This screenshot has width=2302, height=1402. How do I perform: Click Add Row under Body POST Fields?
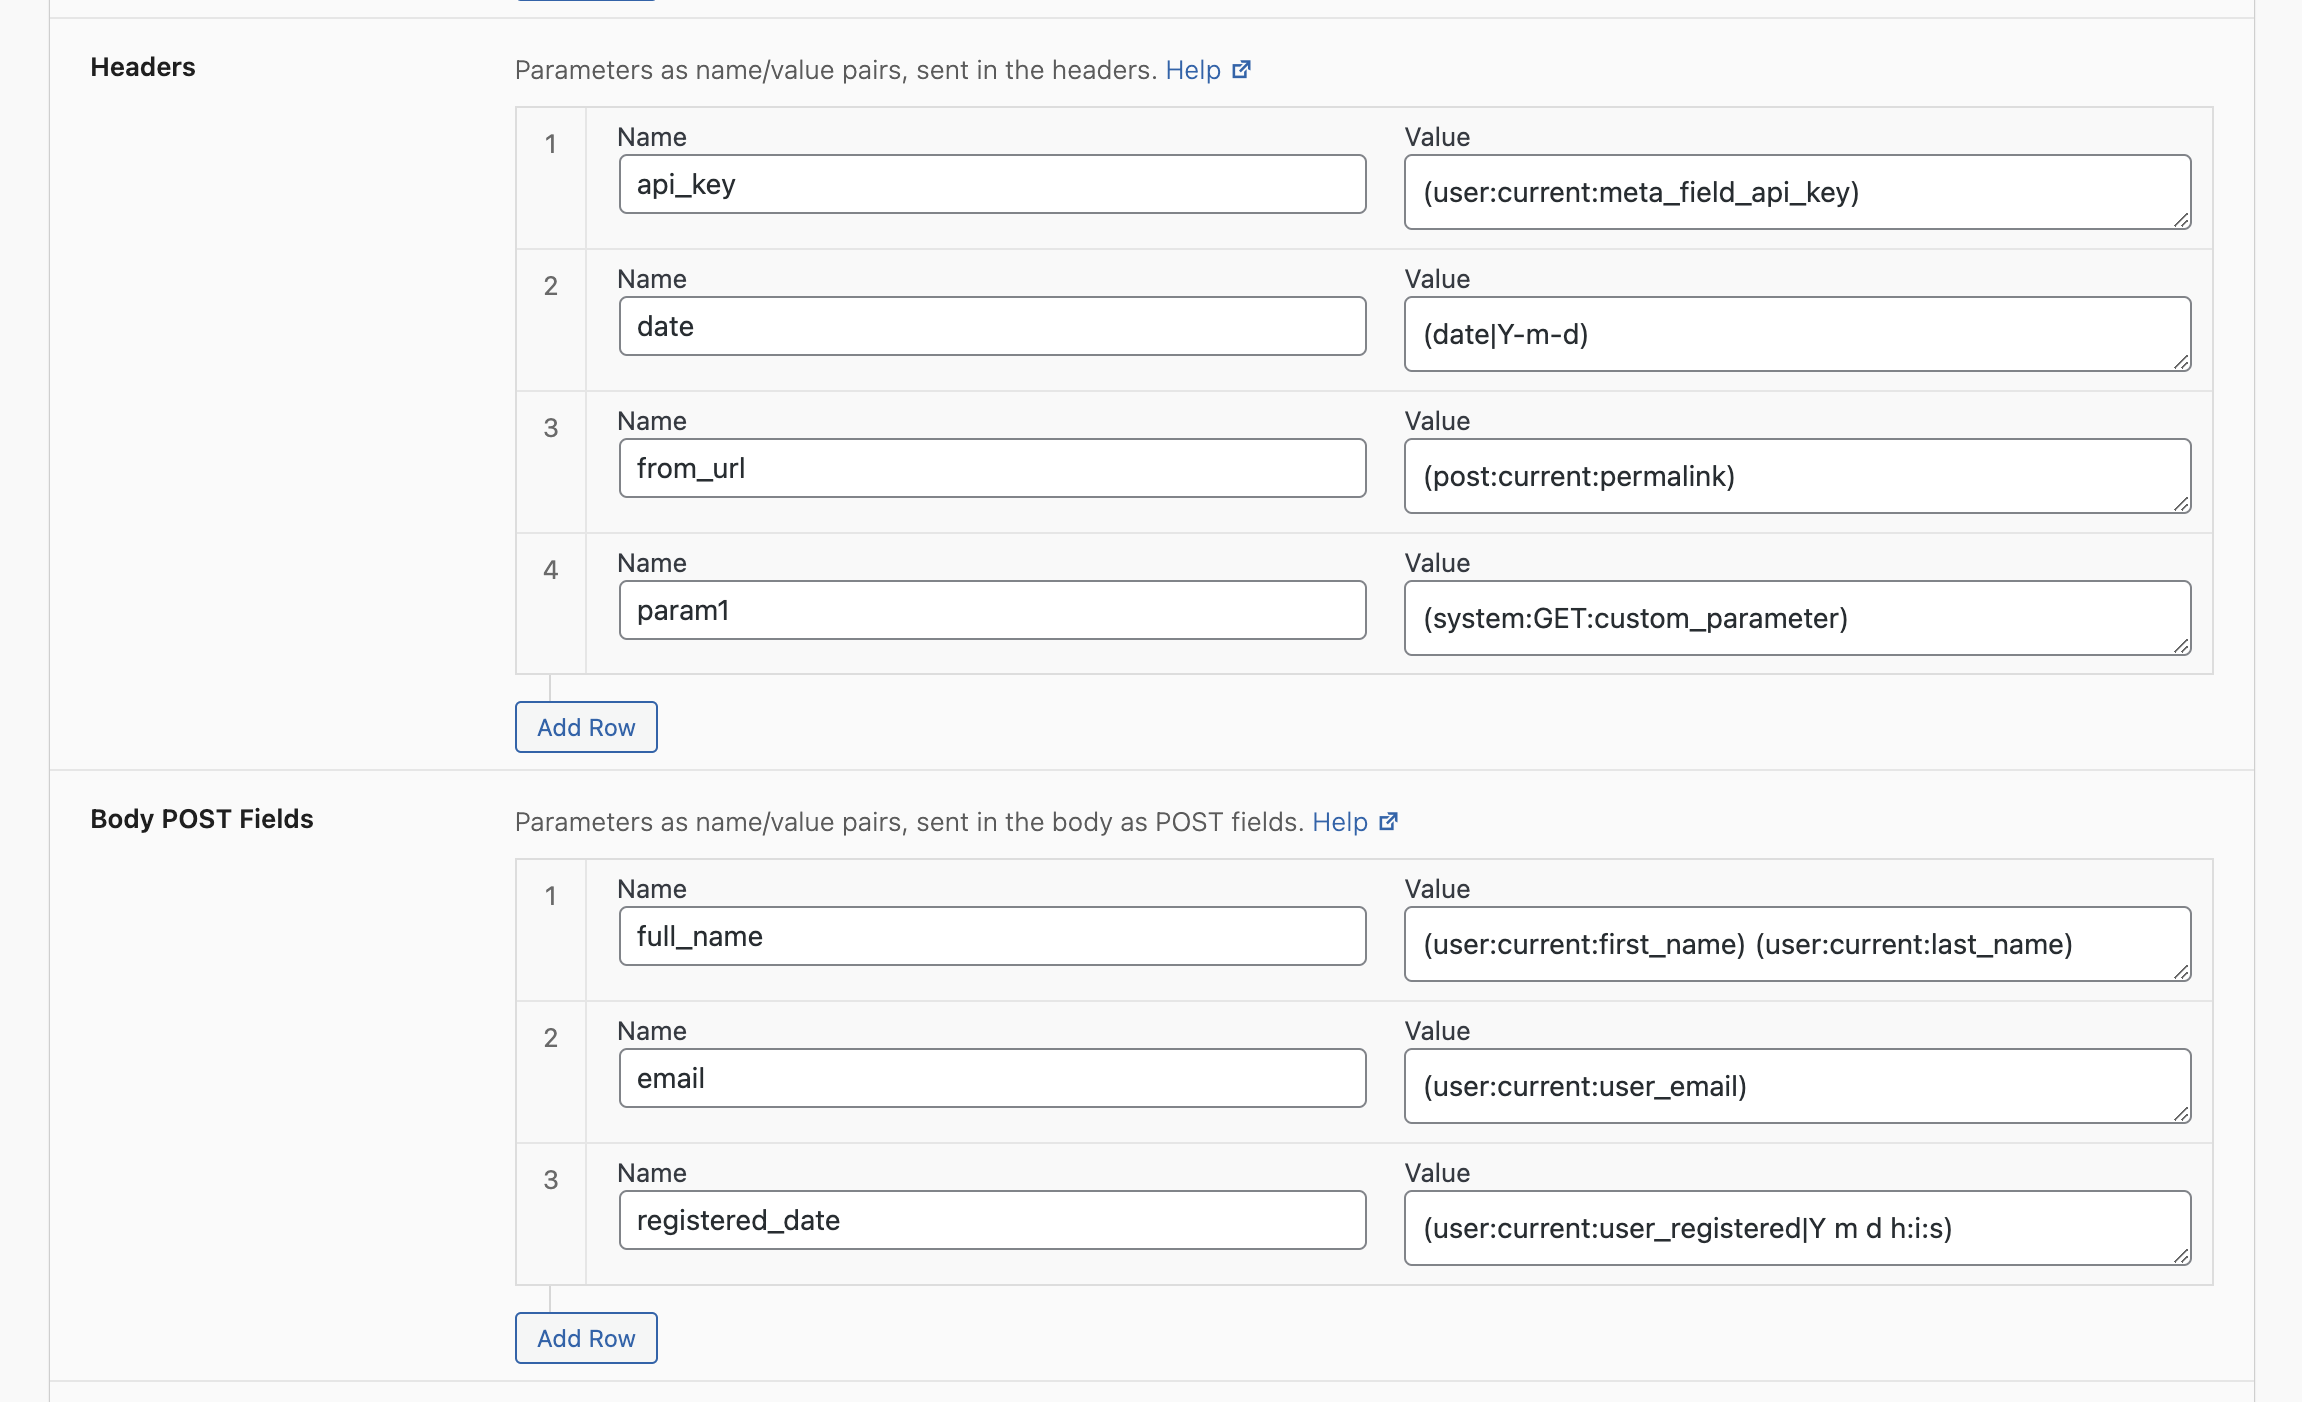586,1338
